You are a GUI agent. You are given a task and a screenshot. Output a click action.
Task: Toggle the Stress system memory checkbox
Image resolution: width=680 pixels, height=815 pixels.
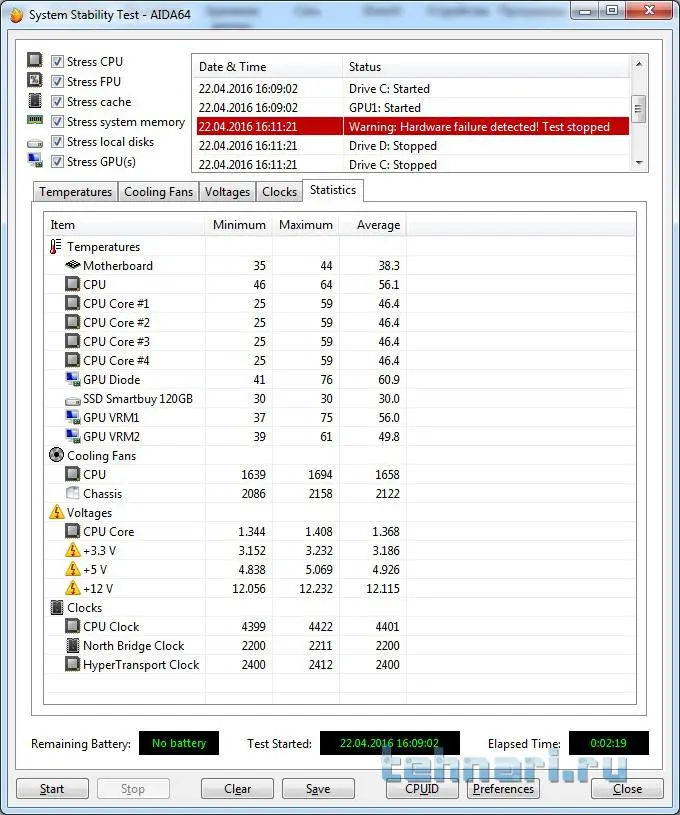[x=57, y=122]
